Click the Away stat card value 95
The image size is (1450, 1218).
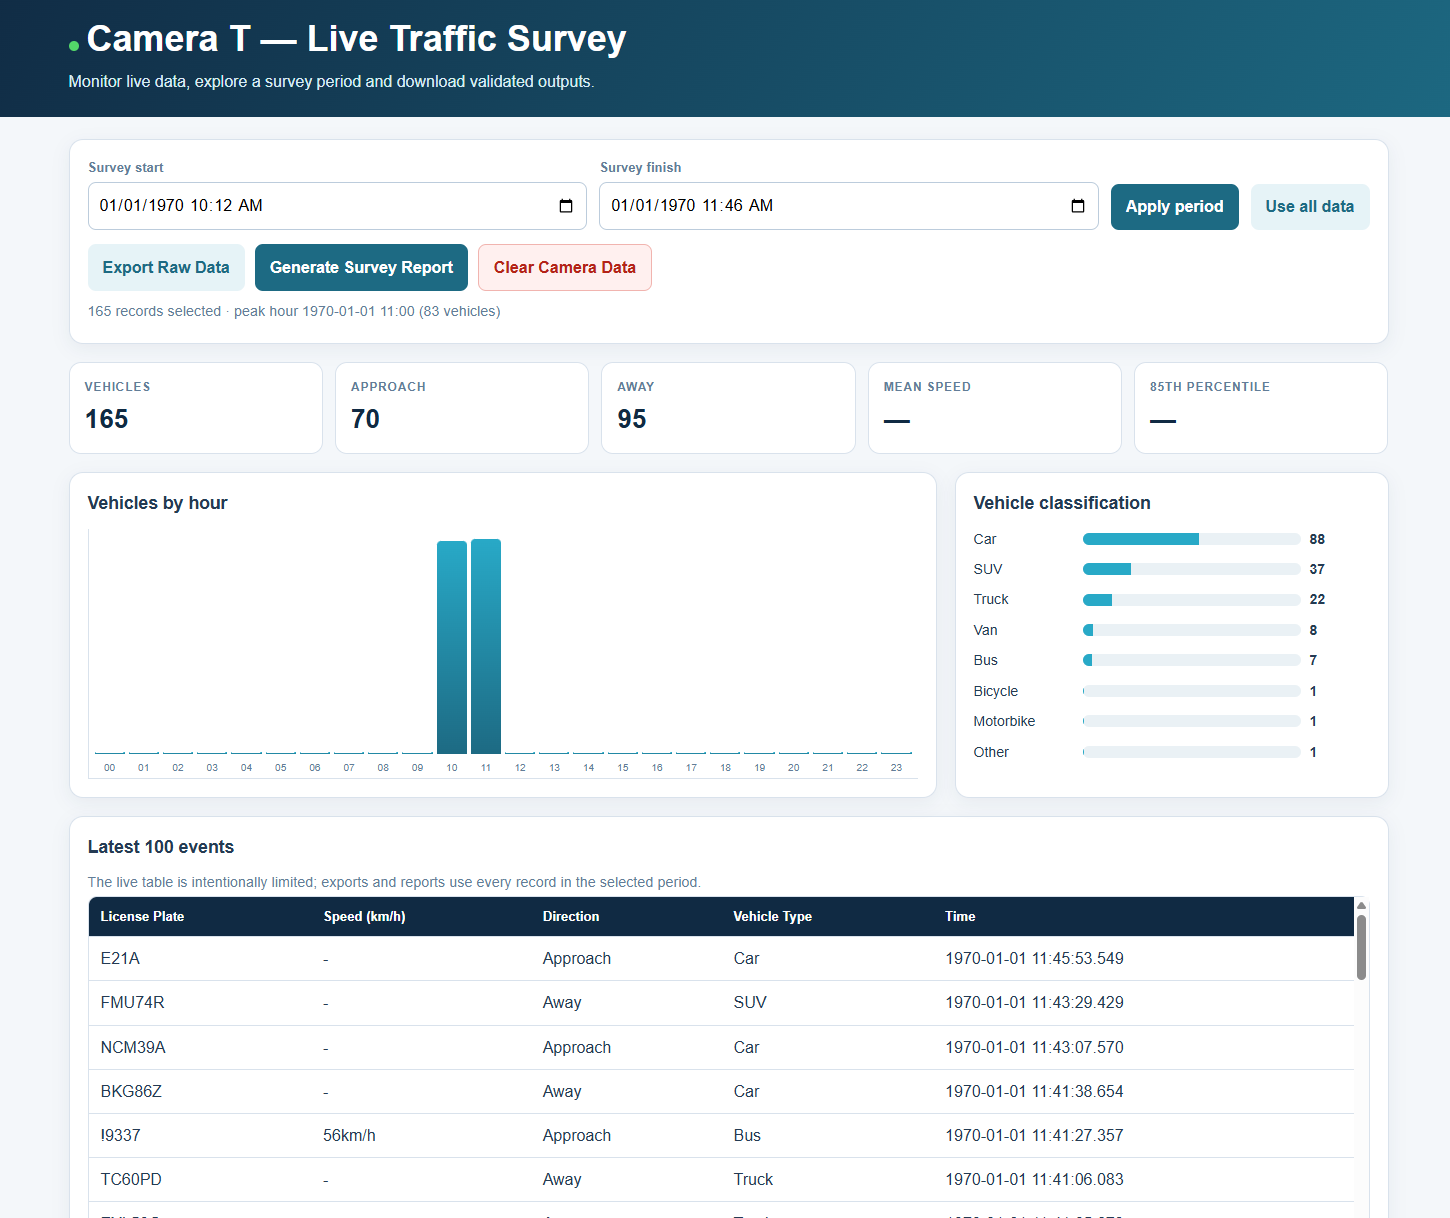632,419
